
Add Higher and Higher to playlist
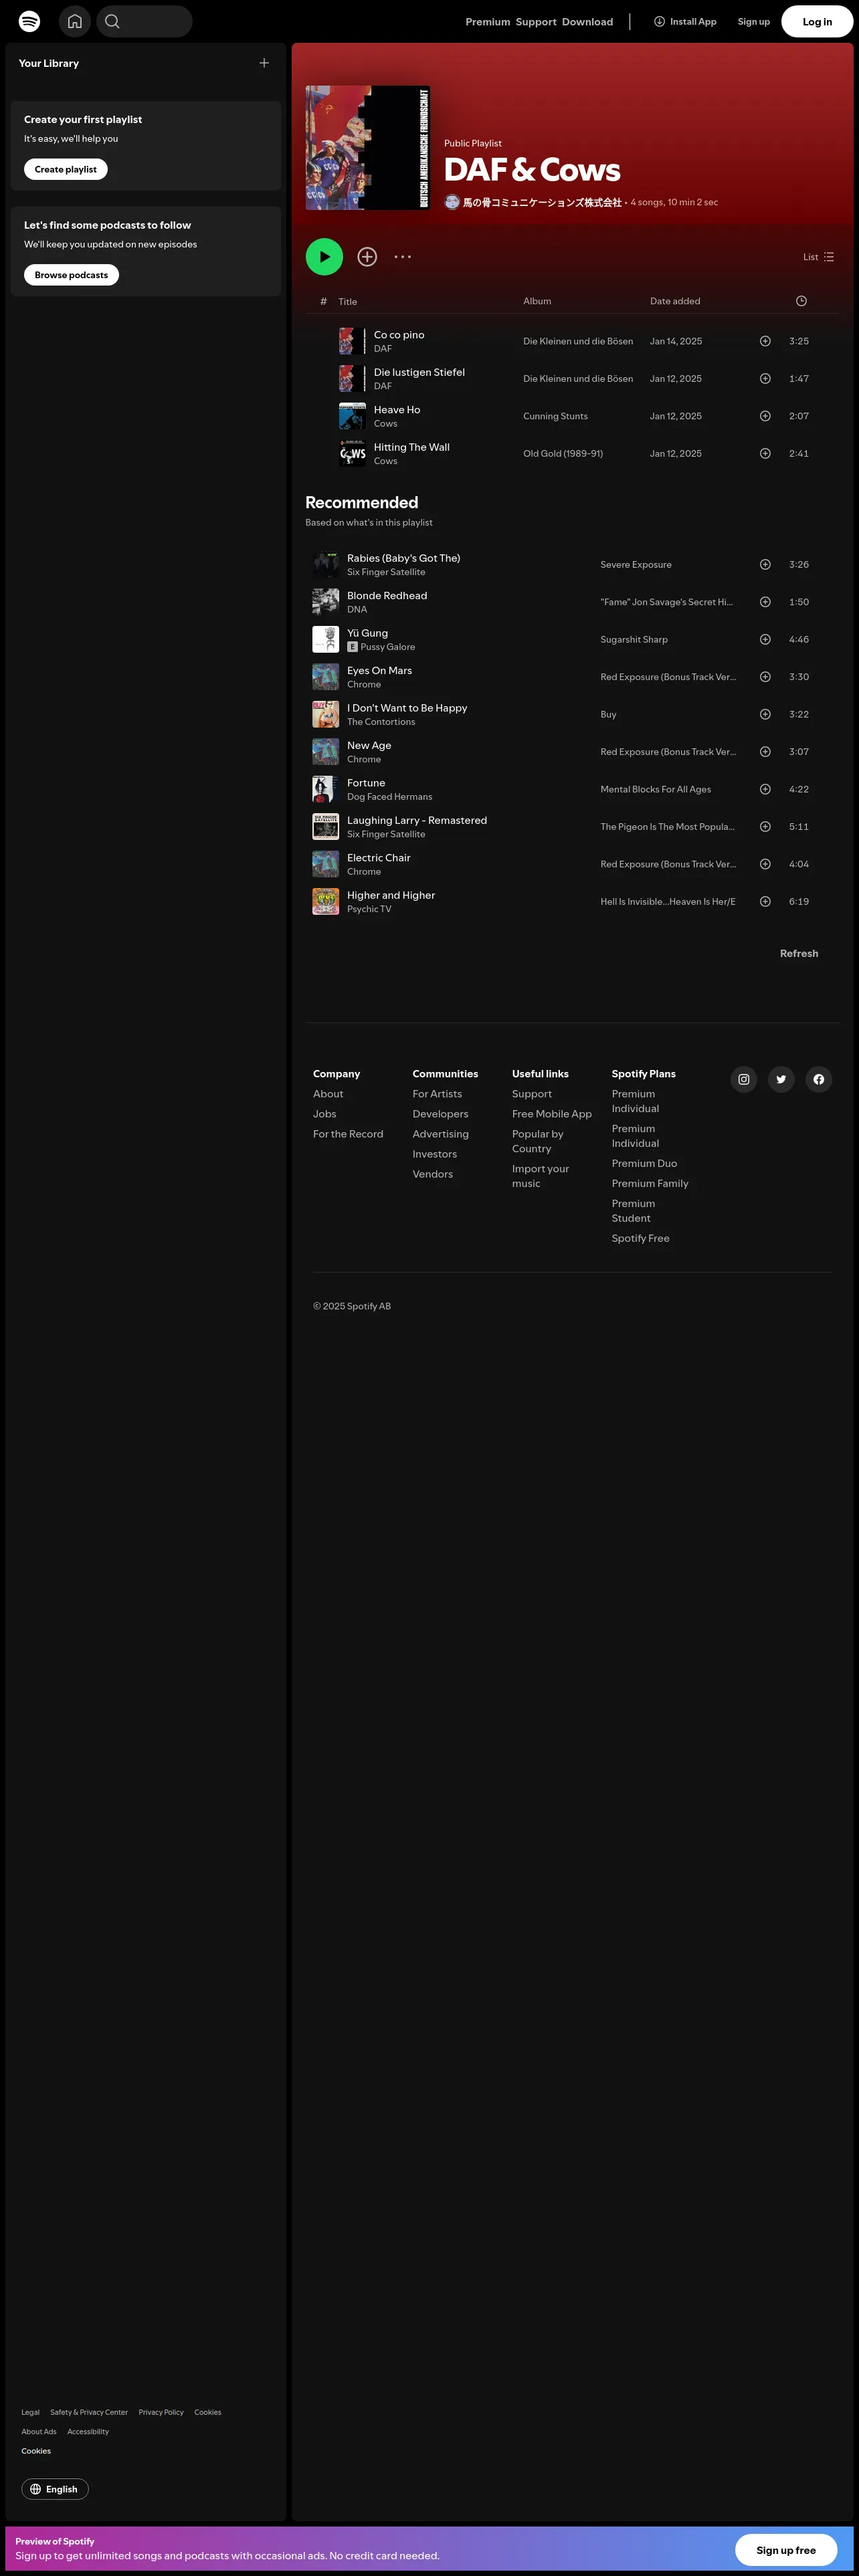pyautogui.click(x=765, y=902)
